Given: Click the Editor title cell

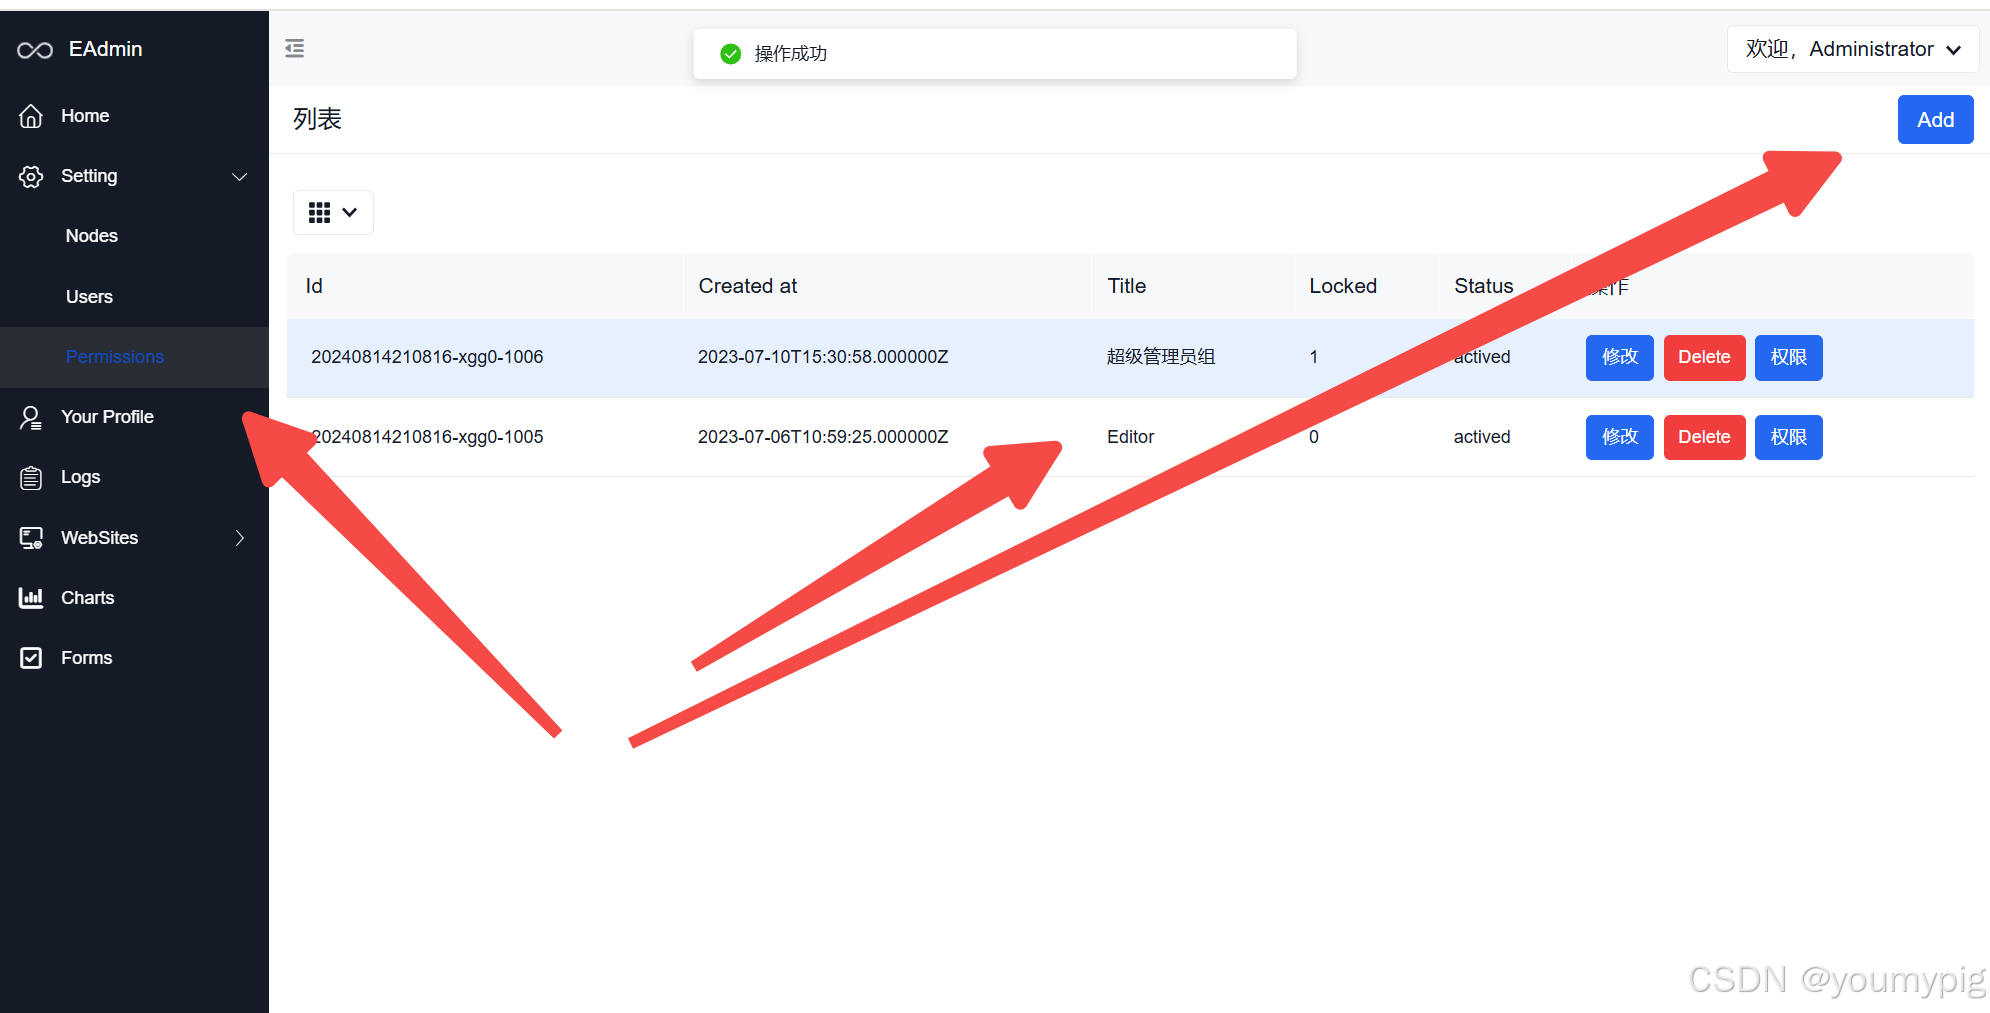Looking at the screenshot, I should click(1130, 437).
